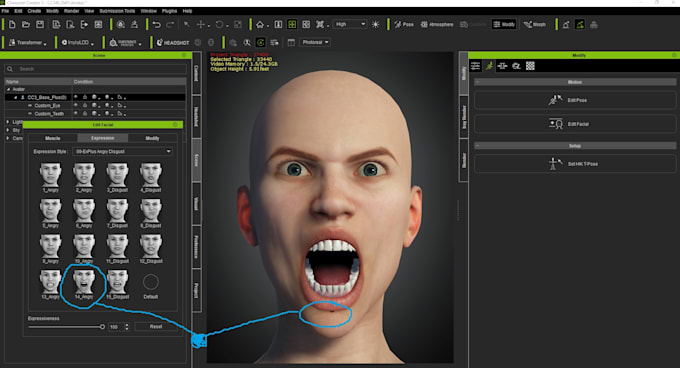
Task: Click the Expressiveness value stepper arrows
Action: pos(127,326)
